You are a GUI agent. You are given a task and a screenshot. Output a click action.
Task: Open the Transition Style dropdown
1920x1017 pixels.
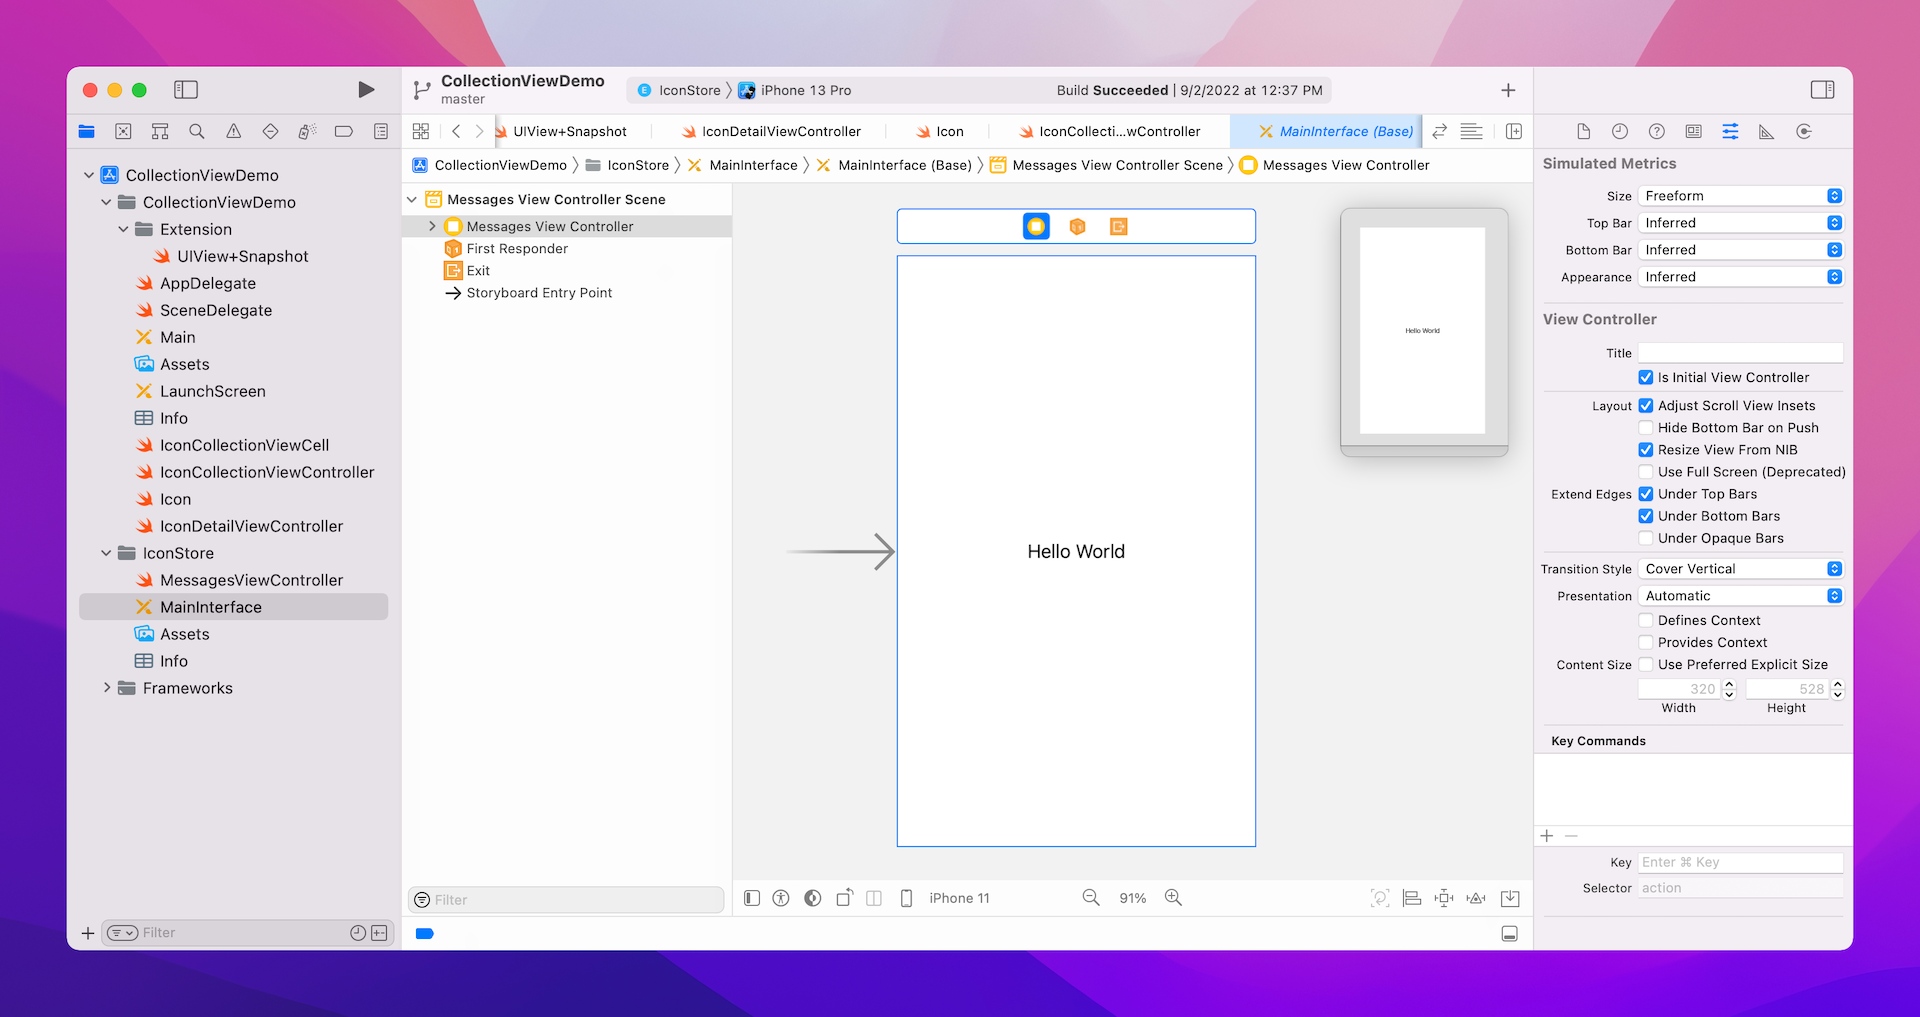(x=1740, y=569)
